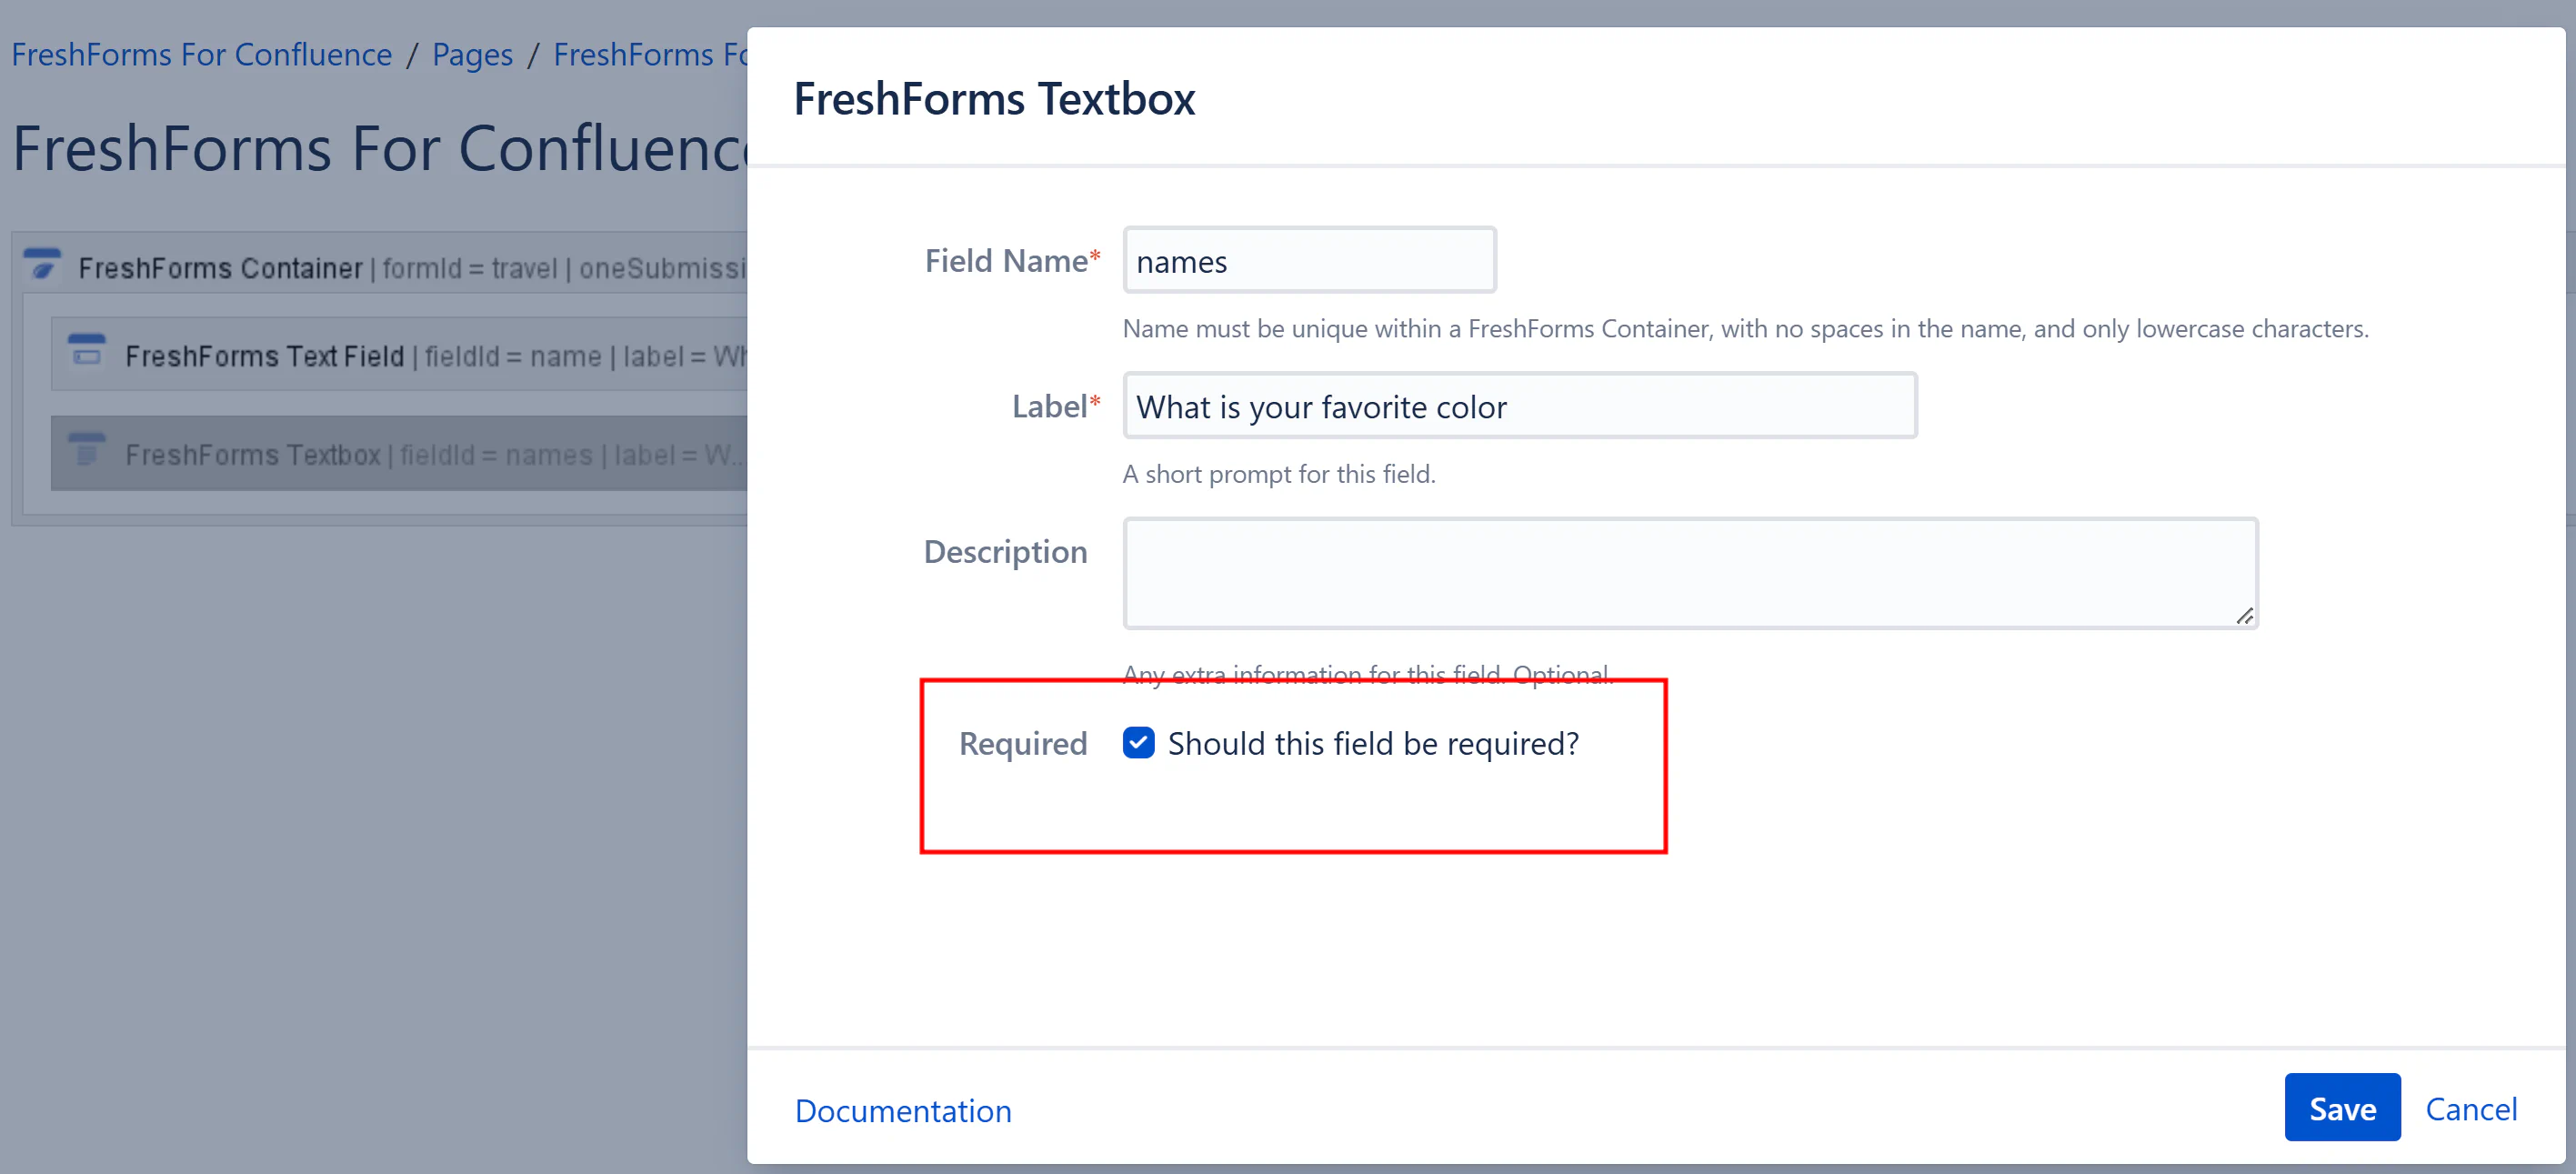Click the "Should this field be required?" label
This screenshot has height=1174, width=2576.
click(1373, 744)
